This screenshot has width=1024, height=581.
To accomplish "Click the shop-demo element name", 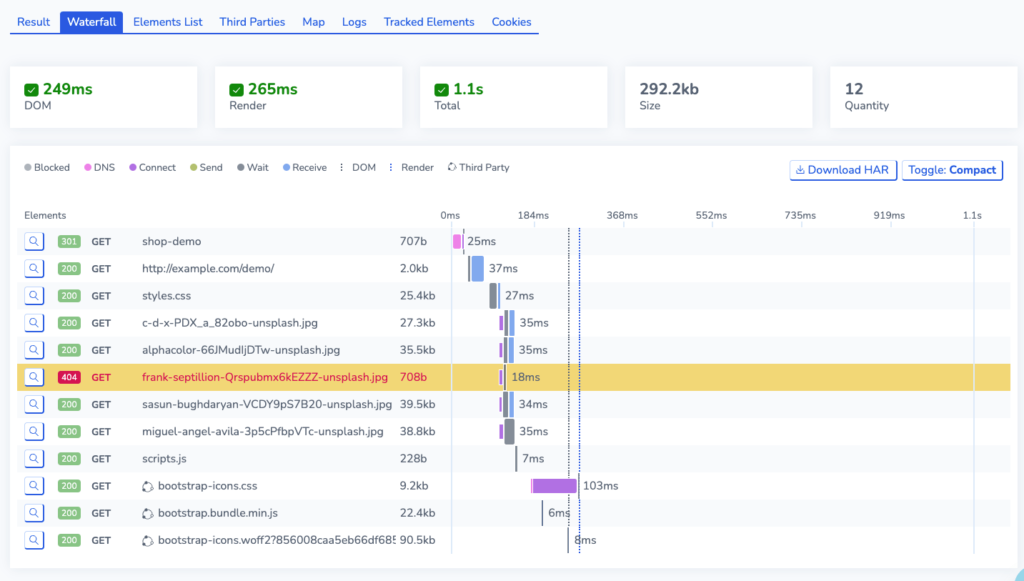I will point(172,242).
